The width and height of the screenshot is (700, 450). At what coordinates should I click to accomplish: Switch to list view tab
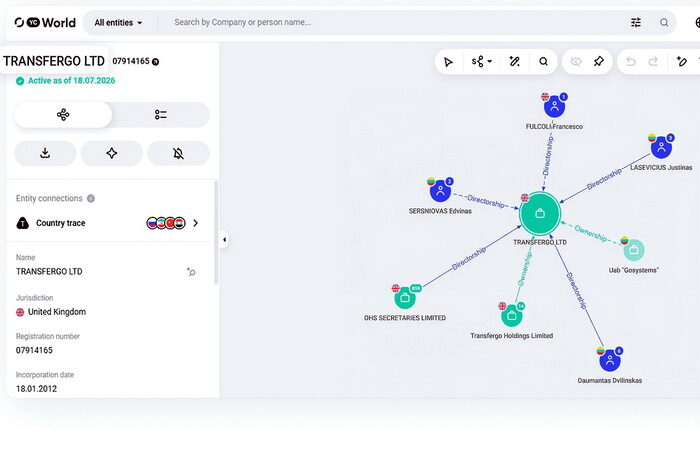(x=161, y=115)
